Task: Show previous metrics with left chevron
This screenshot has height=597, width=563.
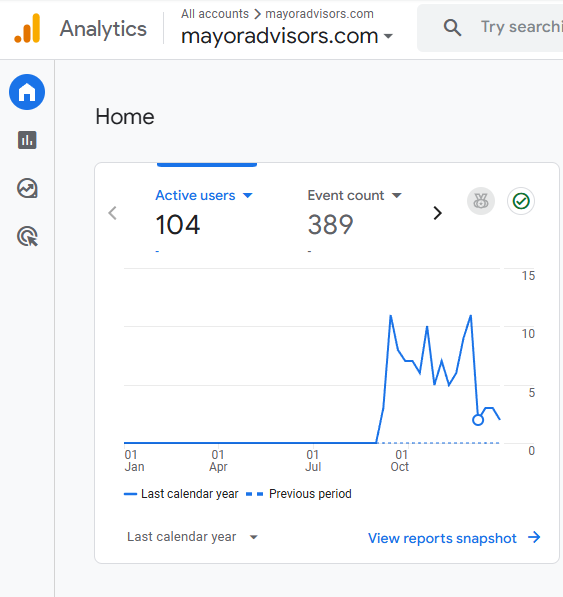Action: (112, 213)
